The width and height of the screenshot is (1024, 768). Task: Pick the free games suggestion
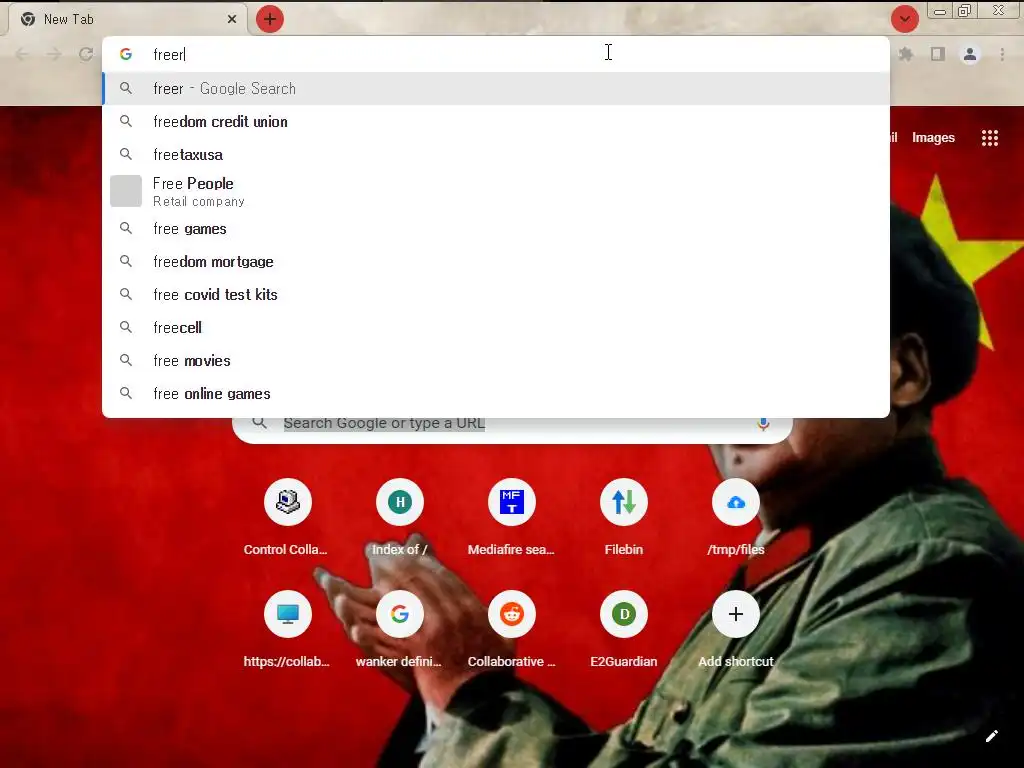[x=496, y=229]
